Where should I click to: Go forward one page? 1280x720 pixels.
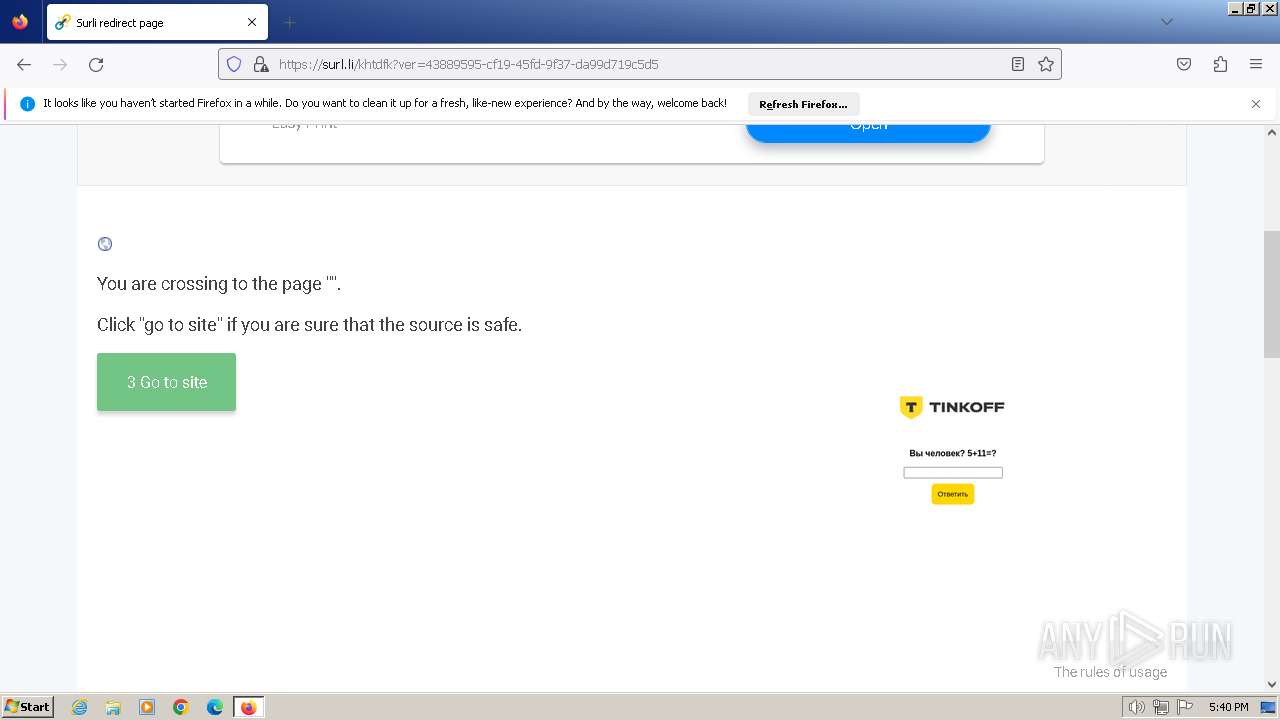pyautogui.click(x=60, y=64)
